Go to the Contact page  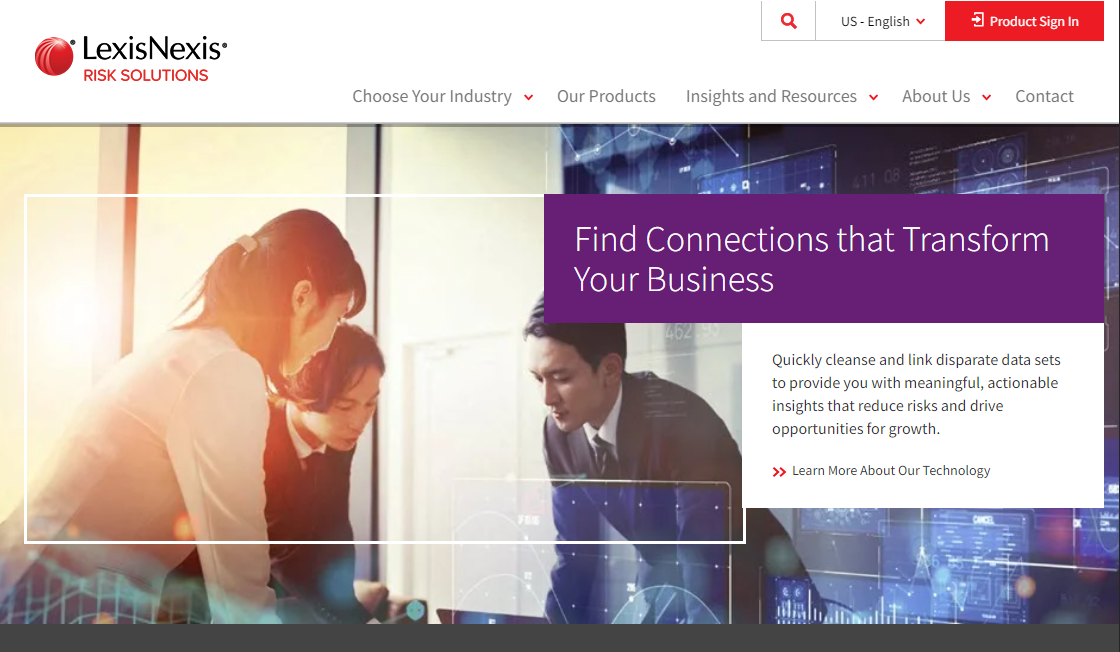pos(1044,96)
